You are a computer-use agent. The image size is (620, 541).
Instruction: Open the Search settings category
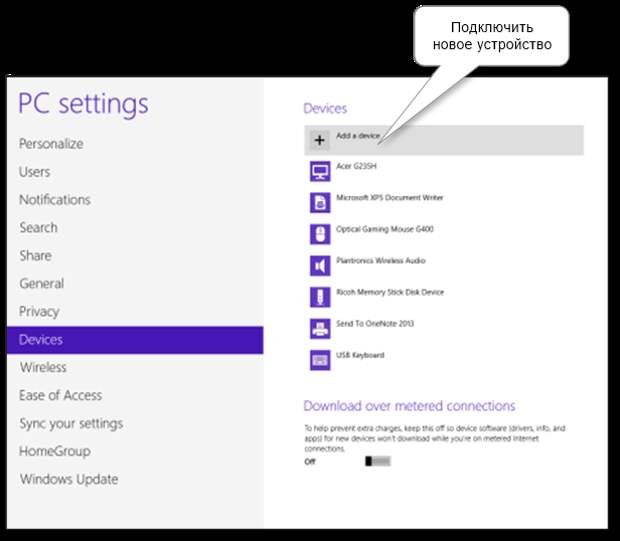(x=38, y=228)
